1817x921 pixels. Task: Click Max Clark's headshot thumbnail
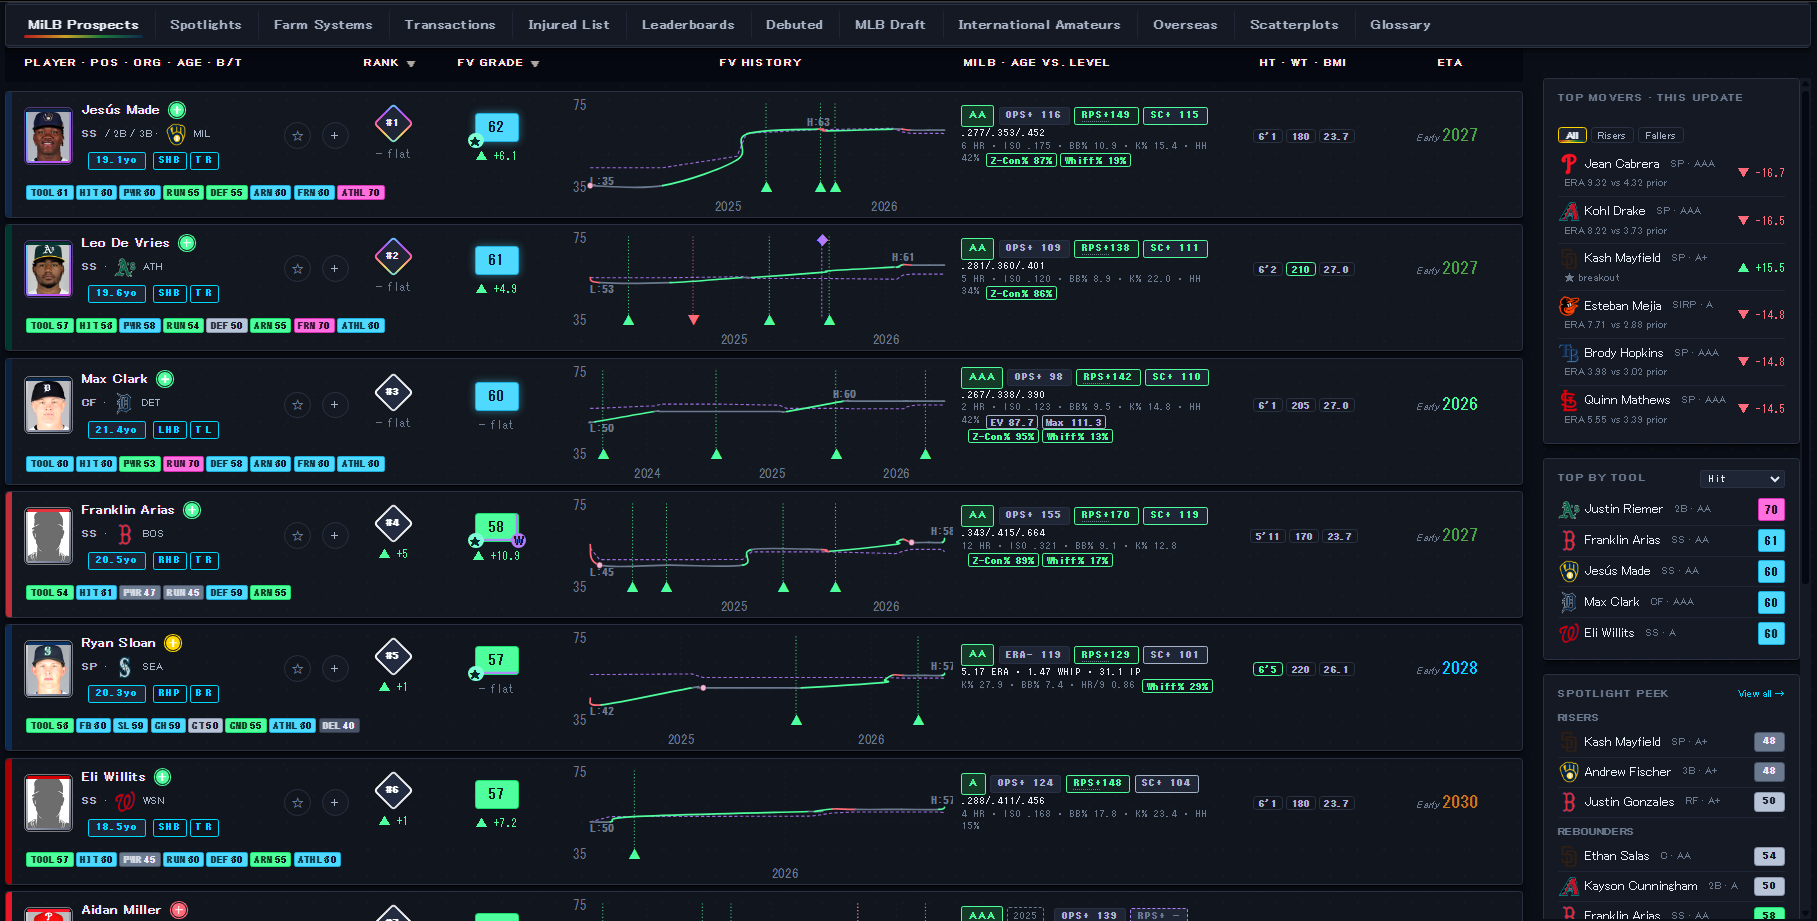coord(48,404)
